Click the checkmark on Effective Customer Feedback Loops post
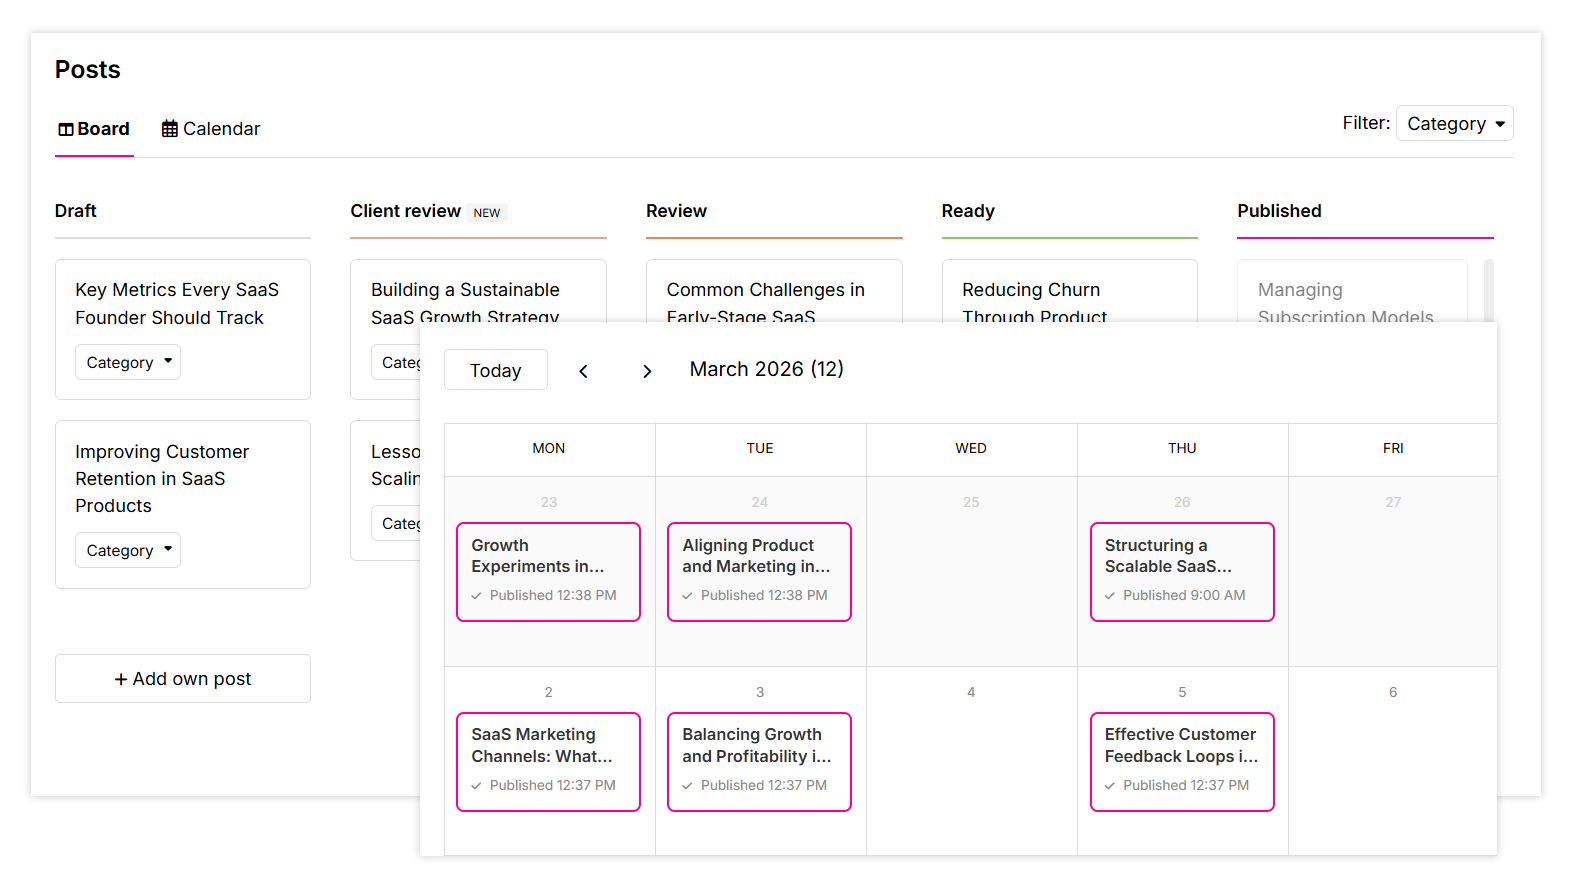Screen dimensions: 1576x882 pyautogui.click(x=1110, y=786)
